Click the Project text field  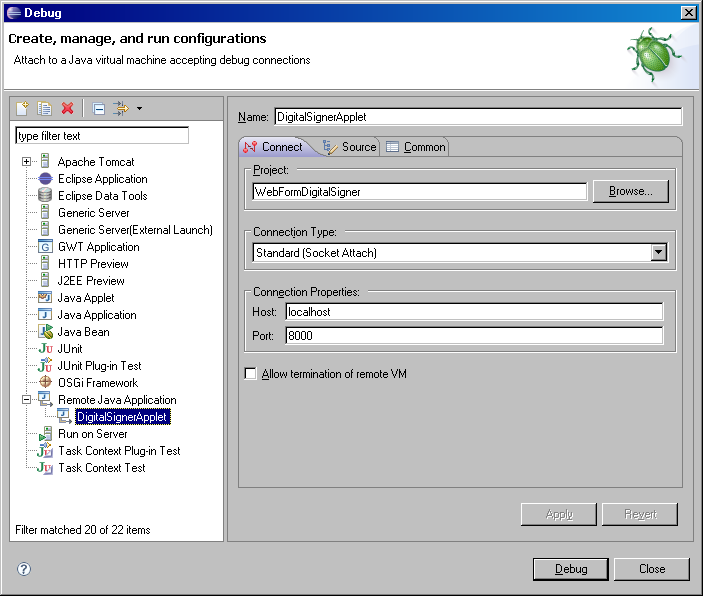click(x=420, y=191)
